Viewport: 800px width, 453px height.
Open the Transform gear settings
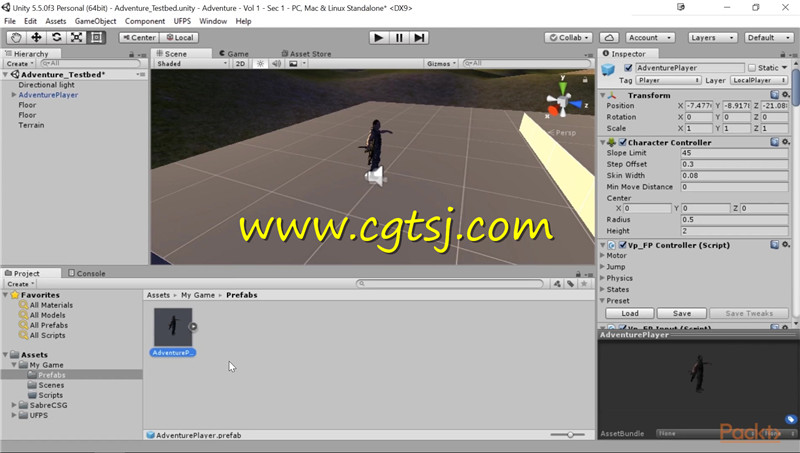786,95
